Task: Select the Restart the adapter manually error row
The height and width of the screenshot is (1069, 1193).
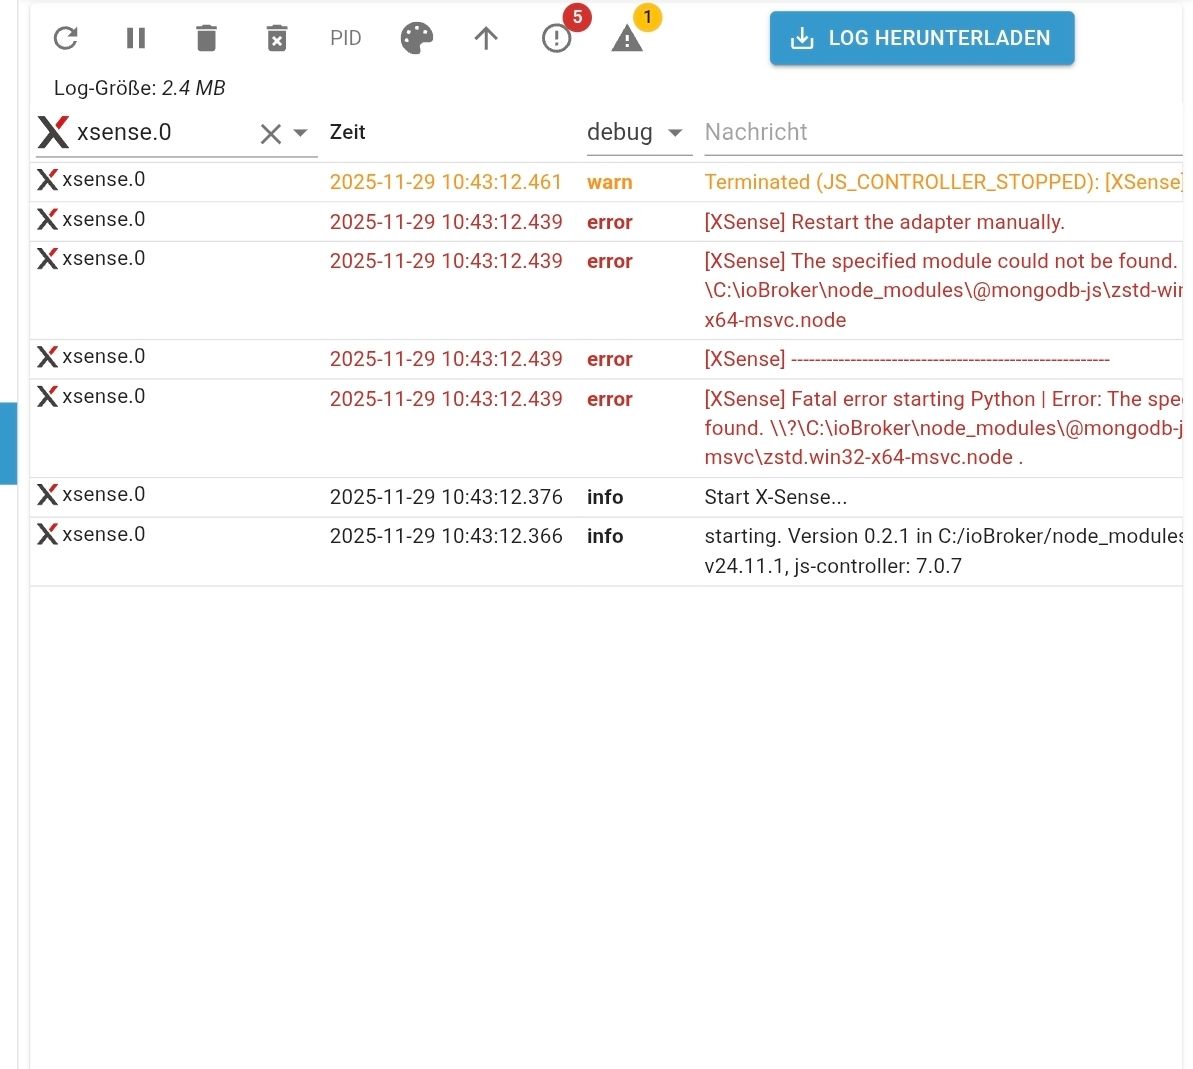Action: 606,222
